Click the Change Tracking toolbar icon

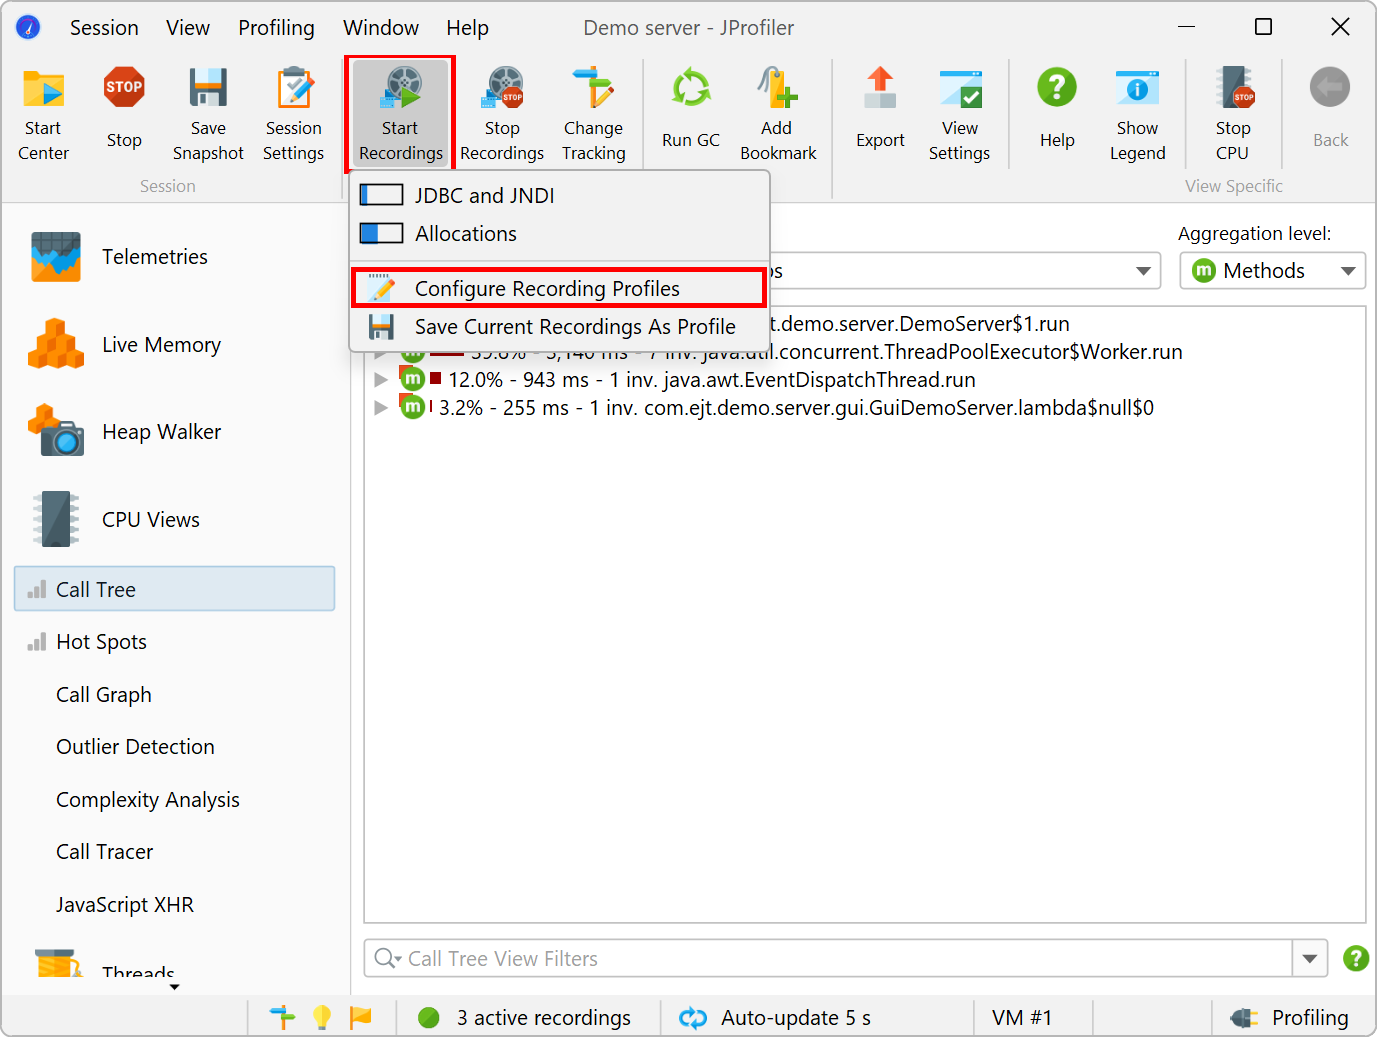click(x=594, y=88)
